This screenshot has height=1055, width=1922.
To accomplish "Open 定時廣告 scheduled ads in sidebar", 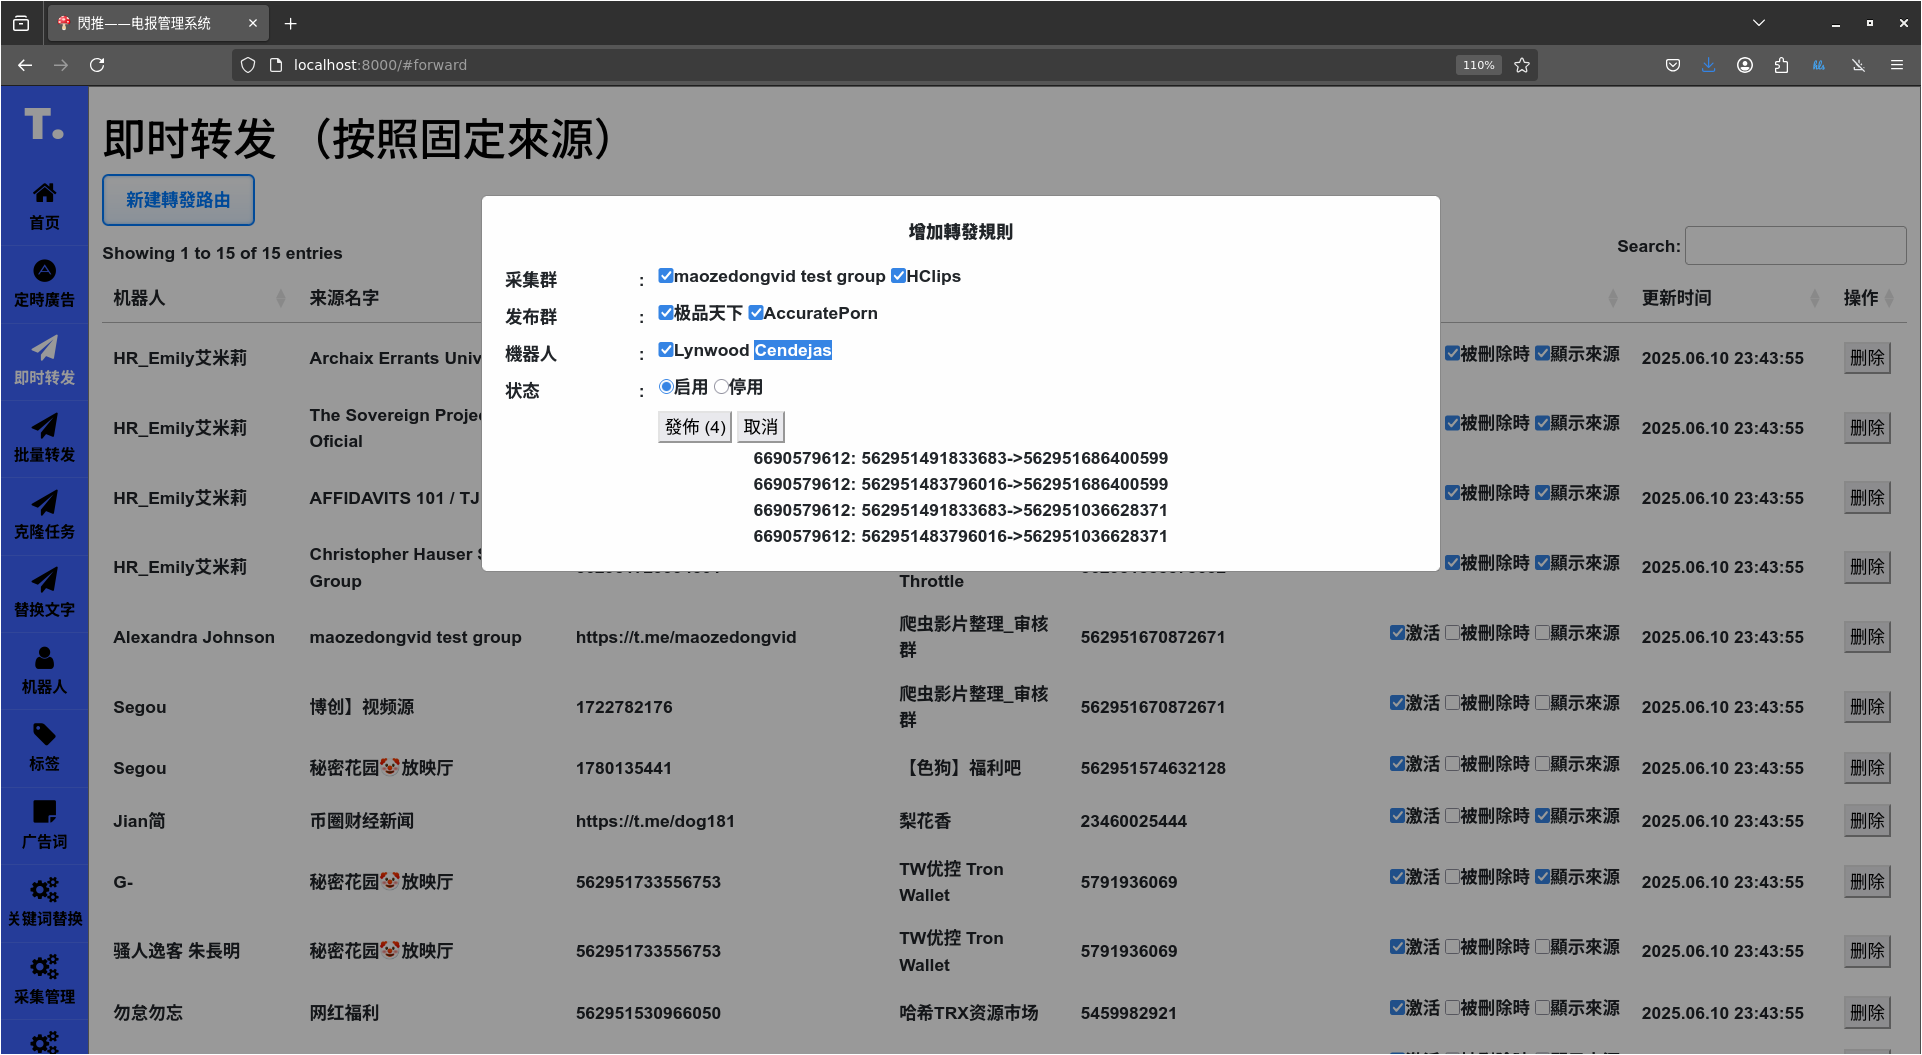I will pyautogui.click(x=44, y=283).
